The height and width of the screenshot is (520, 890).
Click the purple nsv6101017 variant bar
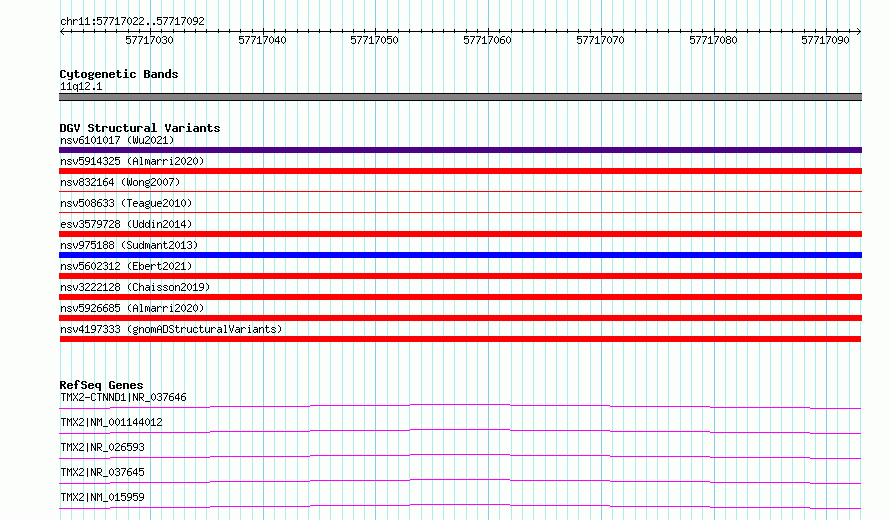click(460, 150)
